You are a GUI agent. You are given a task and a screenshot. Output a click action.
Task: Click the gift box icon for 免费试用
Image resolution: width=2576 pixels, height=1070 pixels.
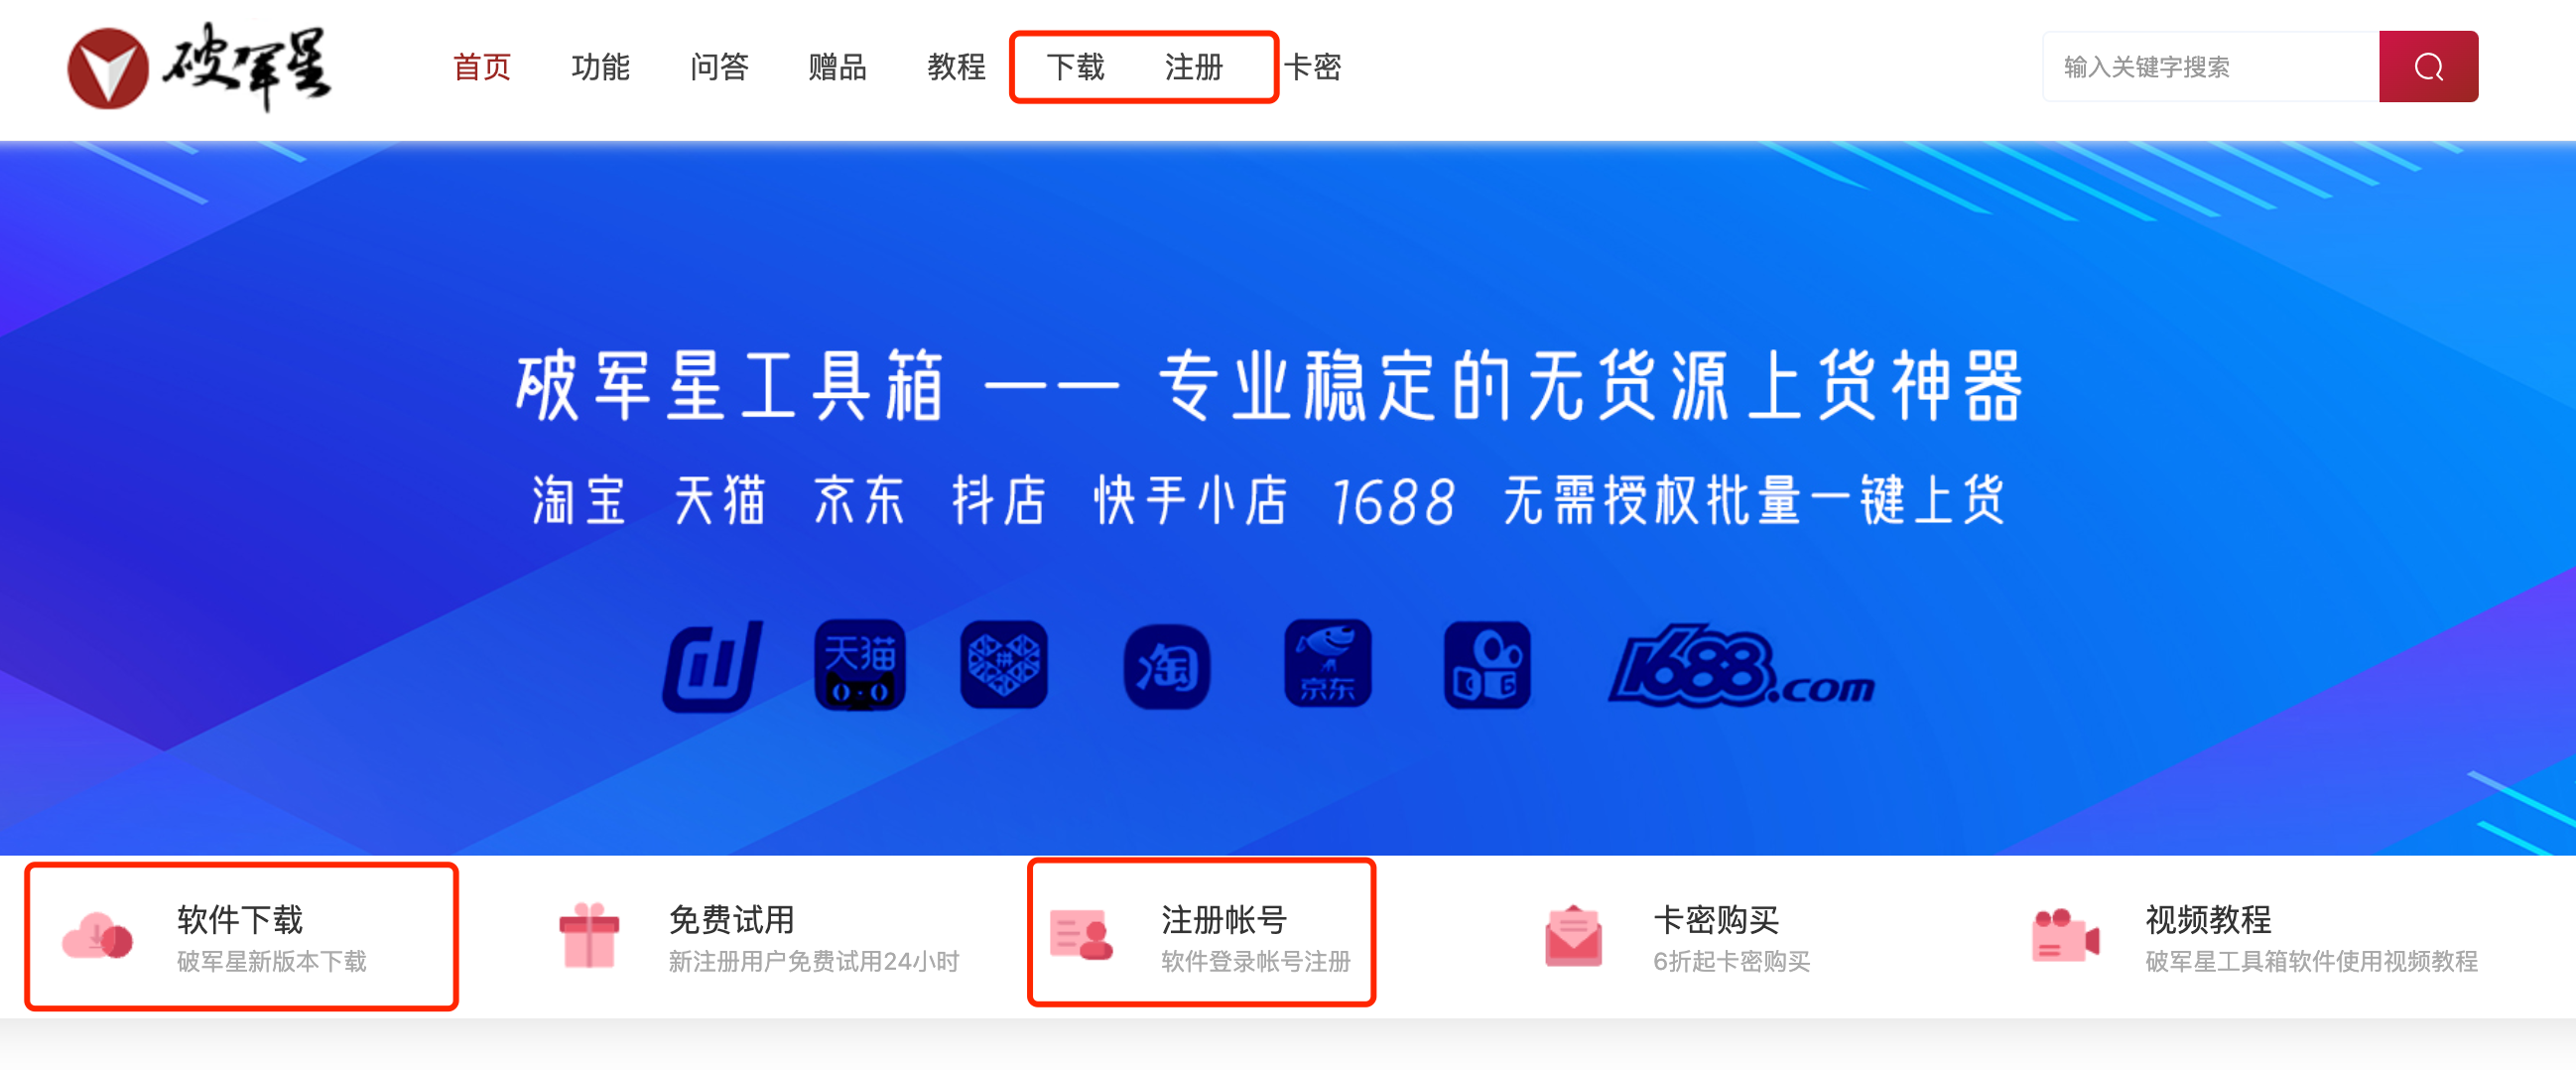pyautogui.click(x=589, y=935)
